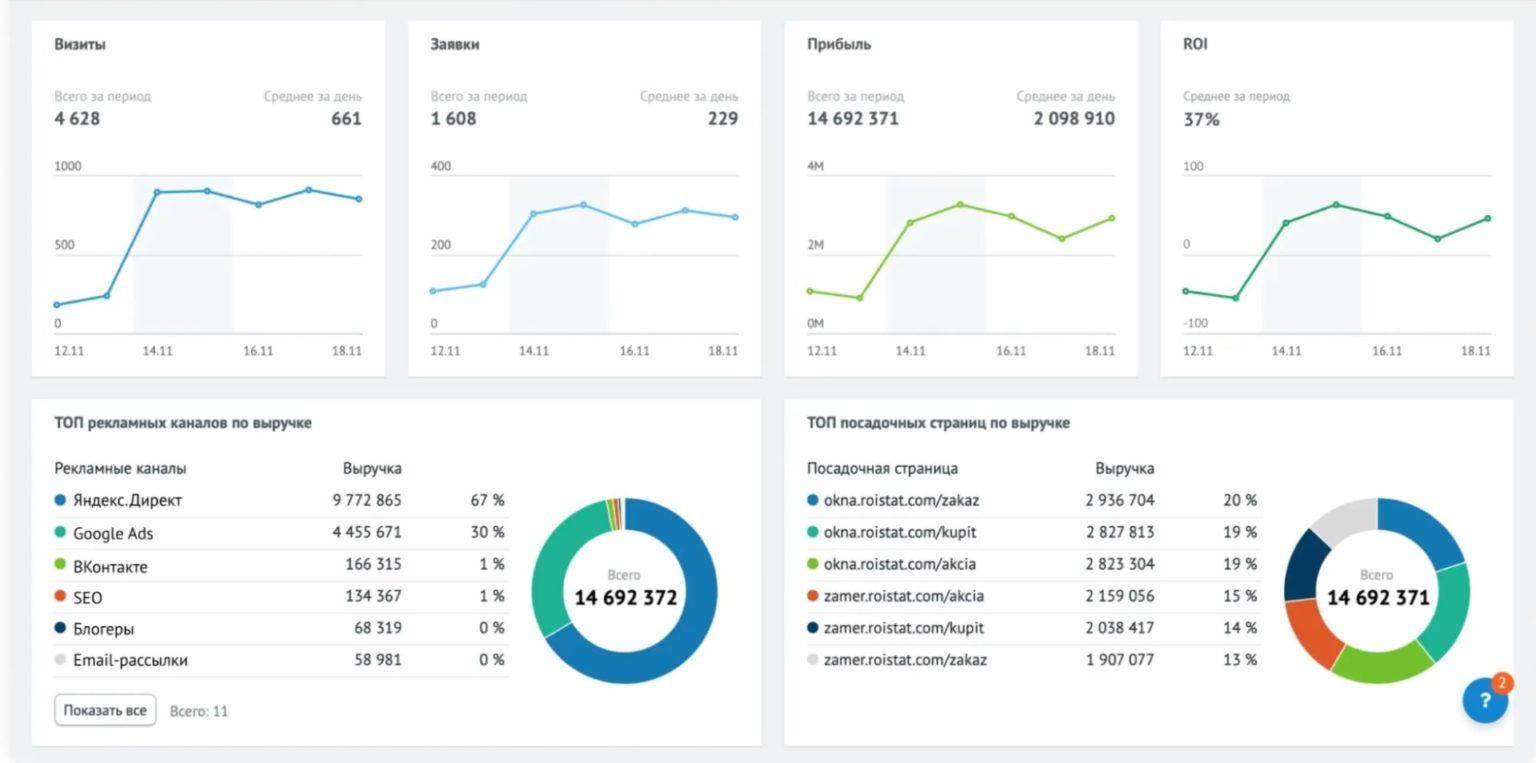Click the revenue value 2 827 813
This screenshot has height=763, width=1536.
(1120, 532)
